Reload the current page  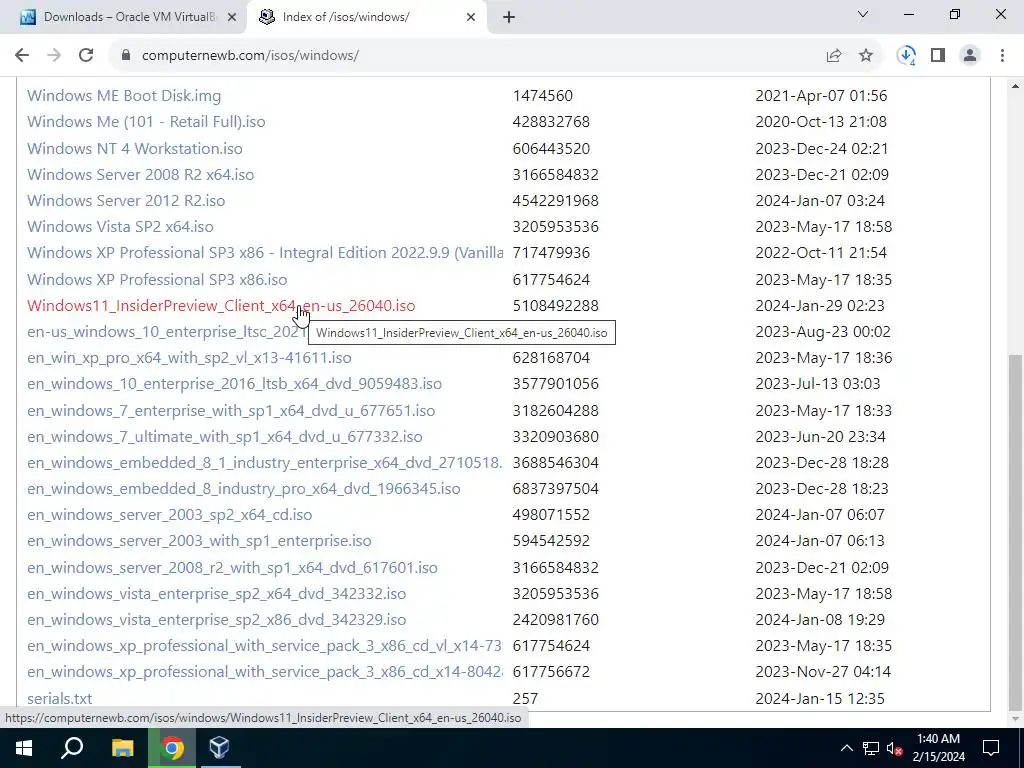pos(86,56)
